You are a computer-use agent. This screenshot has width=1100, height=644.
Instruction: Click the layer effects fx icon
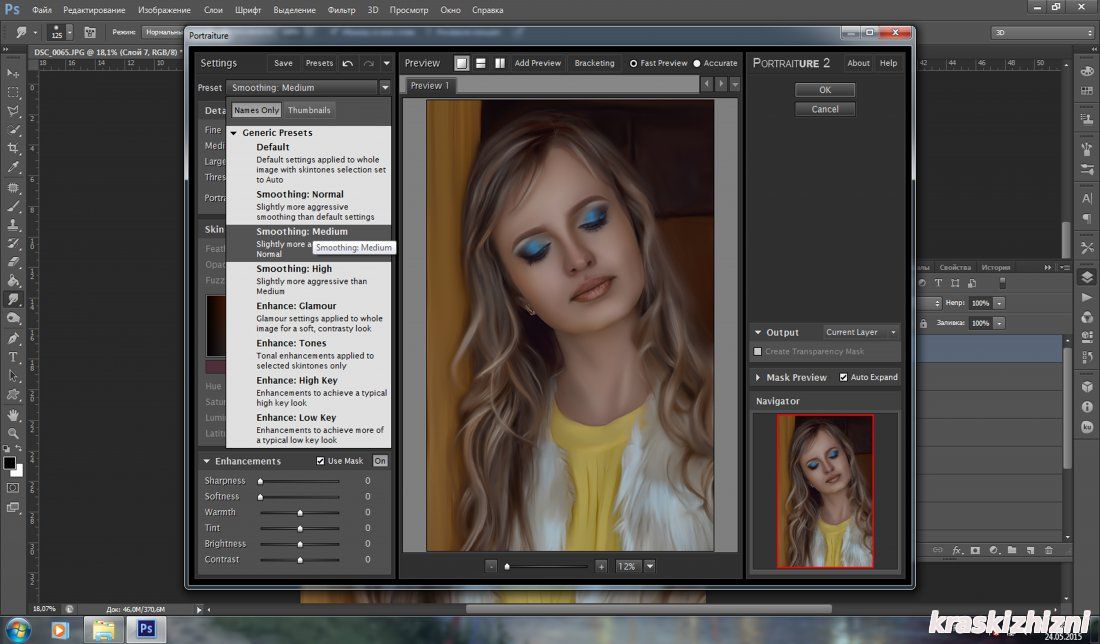pyautogui.click(x=957, y=551)
